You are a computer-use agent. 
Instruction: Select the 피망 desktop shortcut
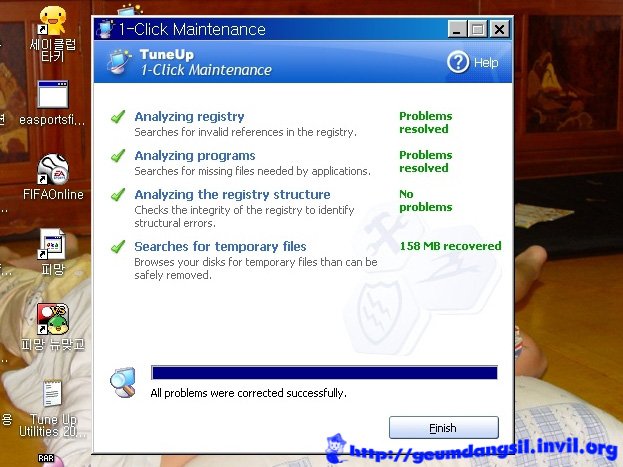52,252
